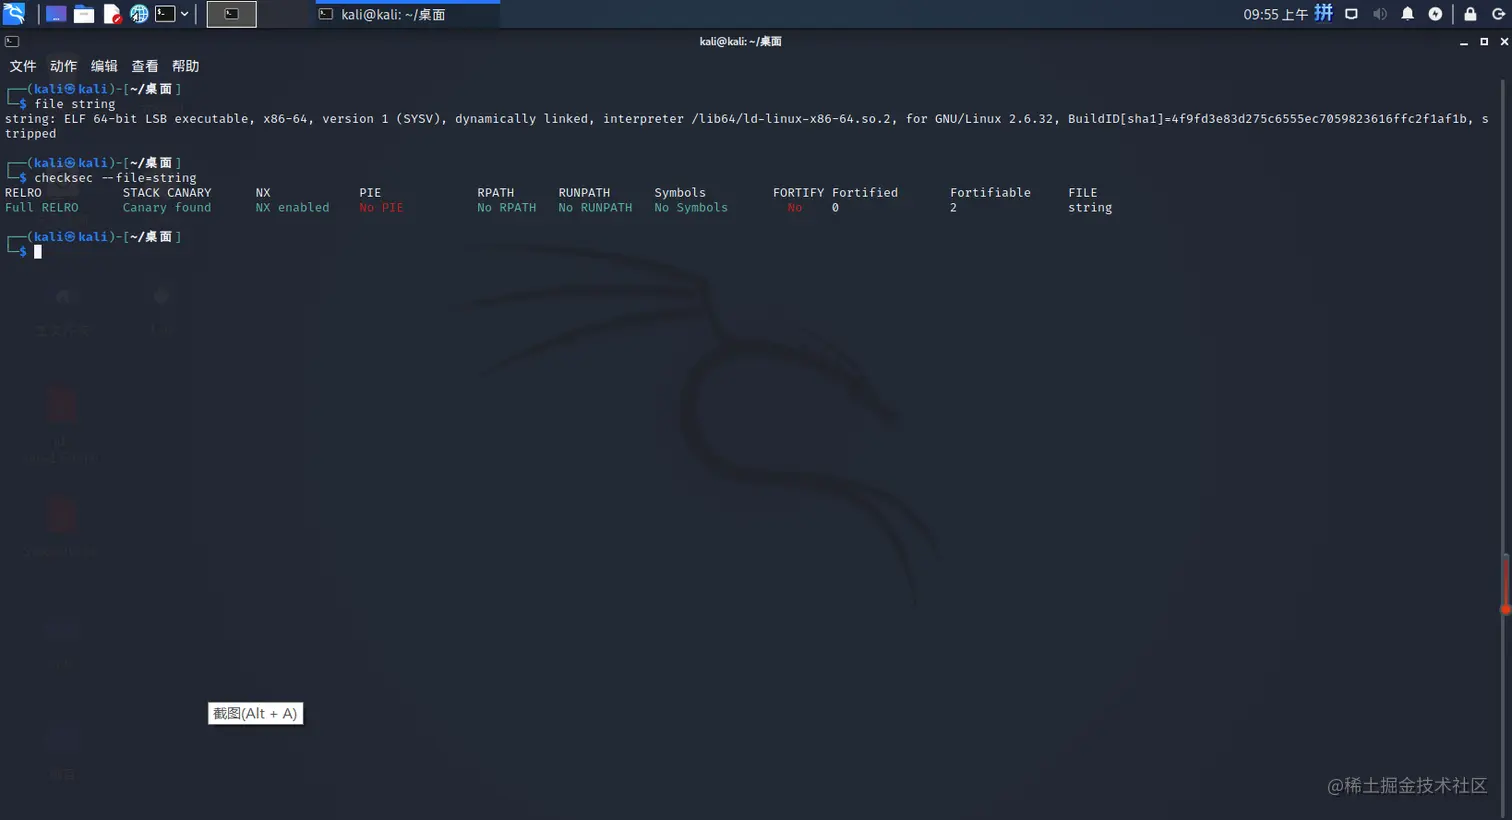Screen dimensions: 1512x820
Task: Click the 'checksec --file=string' command
Action: pos(115,178)
